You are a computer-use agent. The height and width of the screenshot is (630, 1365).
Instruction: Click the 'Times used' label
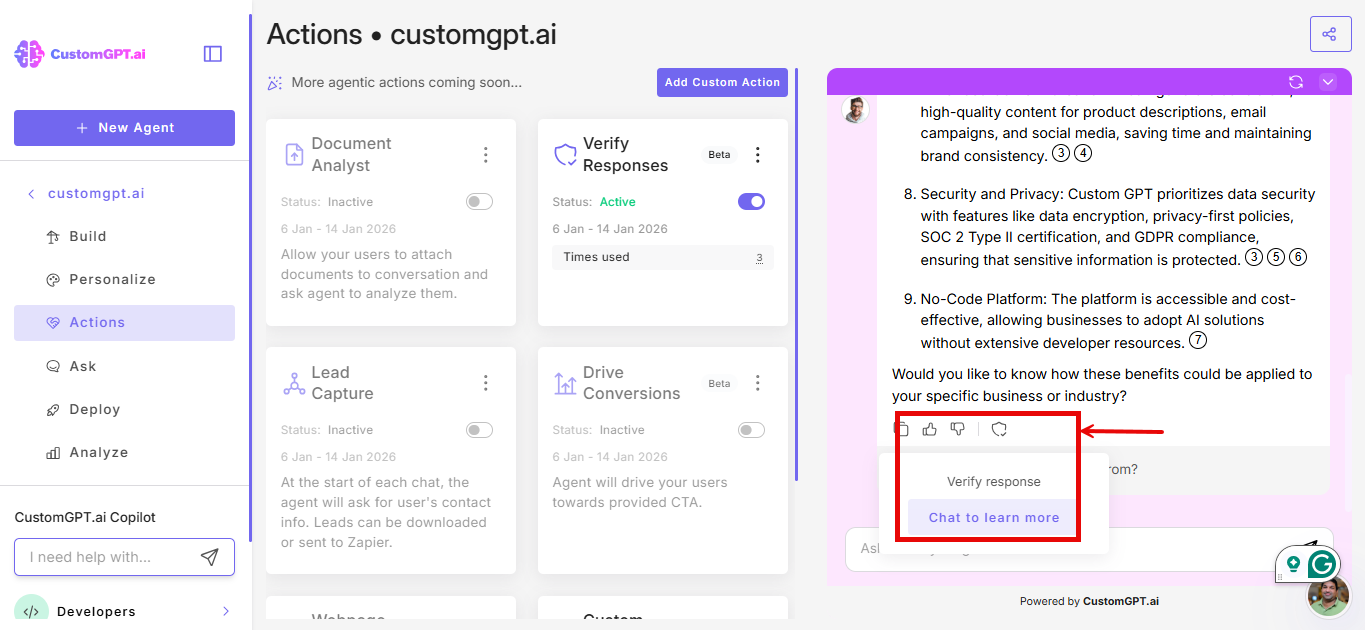point(596,258)
